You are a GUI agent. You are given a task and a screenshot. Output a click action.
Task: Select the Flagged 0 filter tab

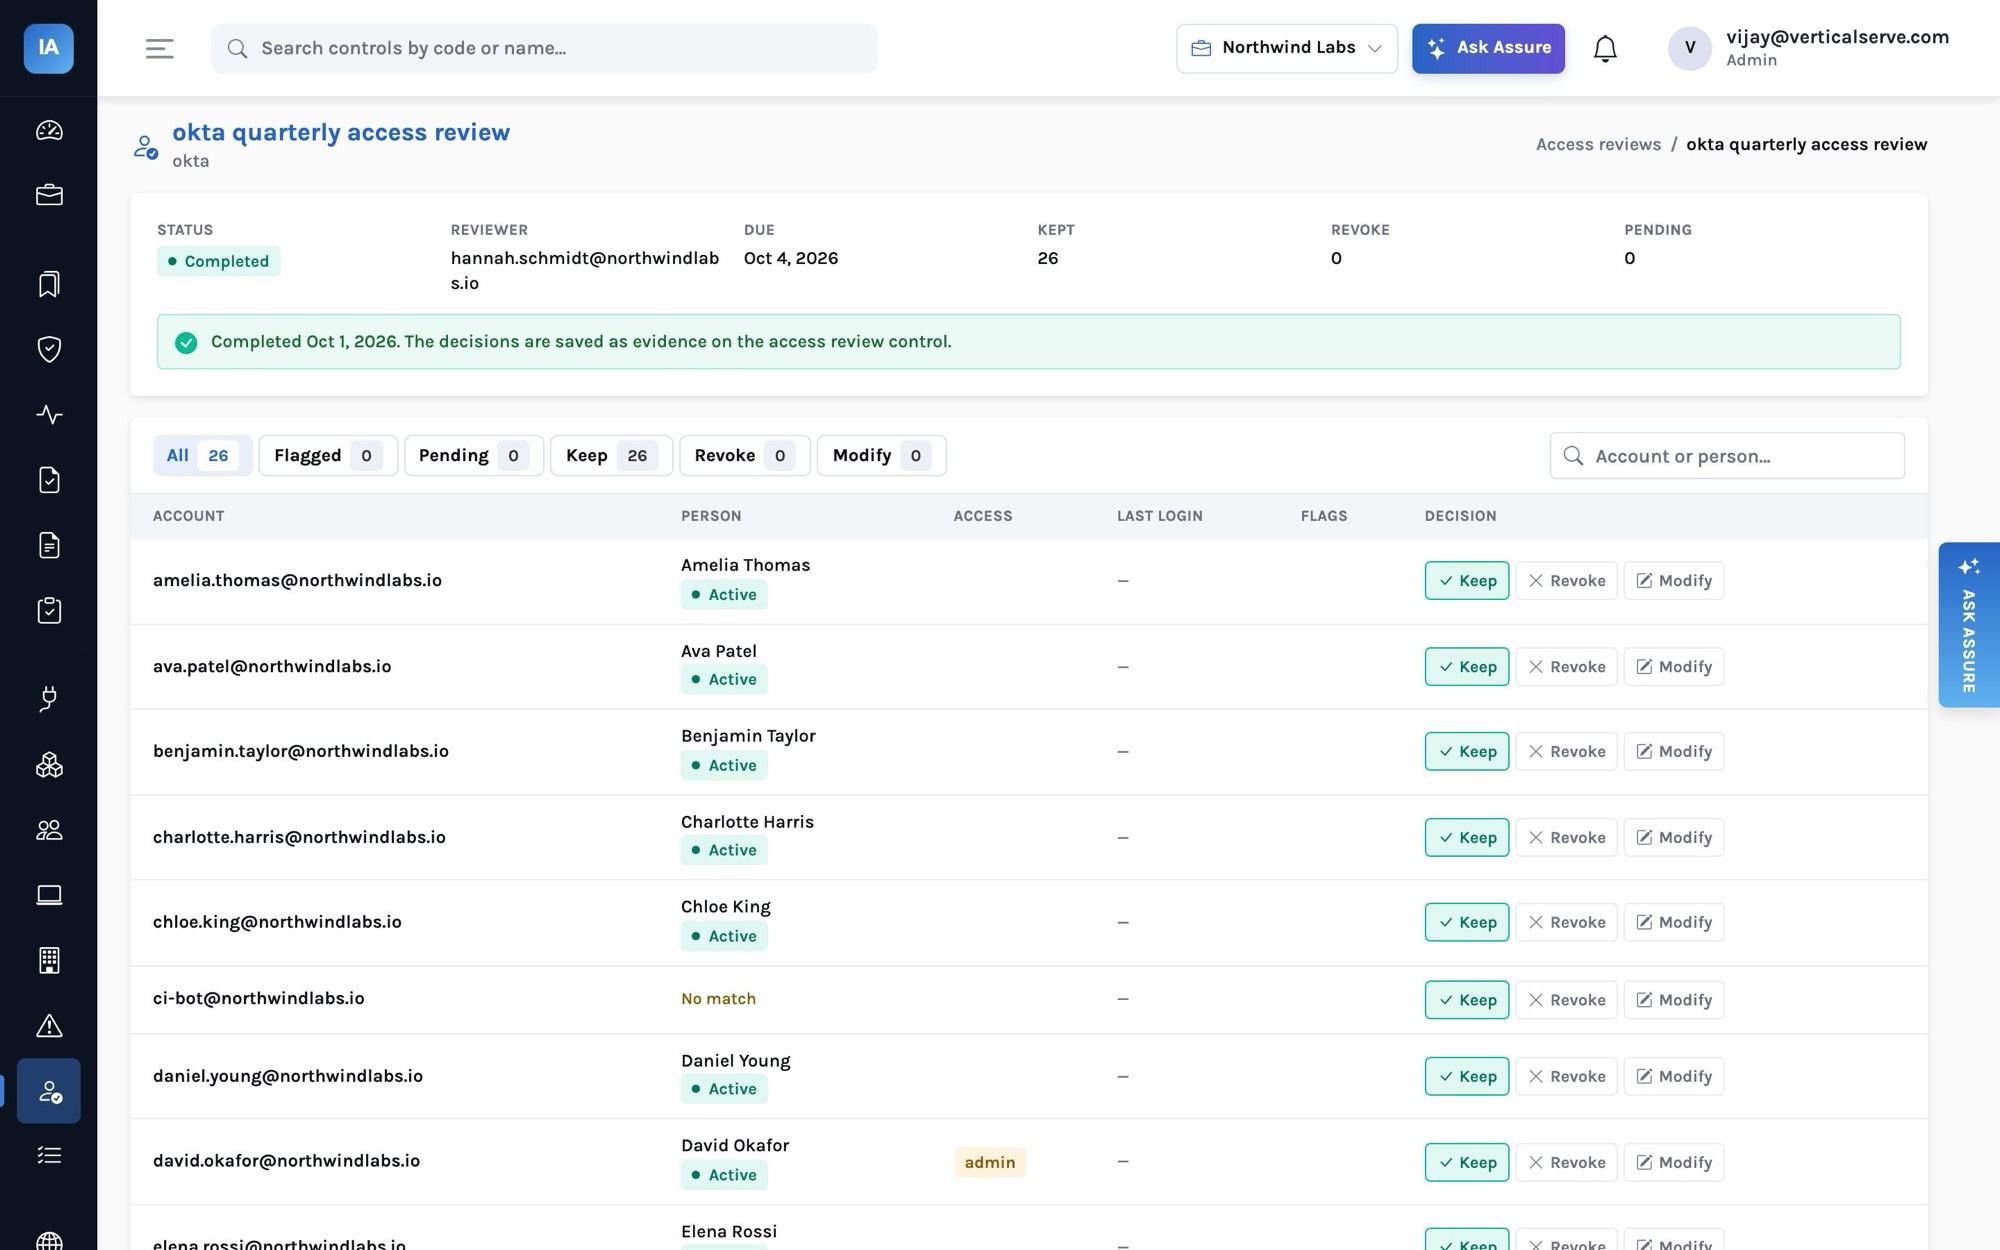(x=328, y=456)
